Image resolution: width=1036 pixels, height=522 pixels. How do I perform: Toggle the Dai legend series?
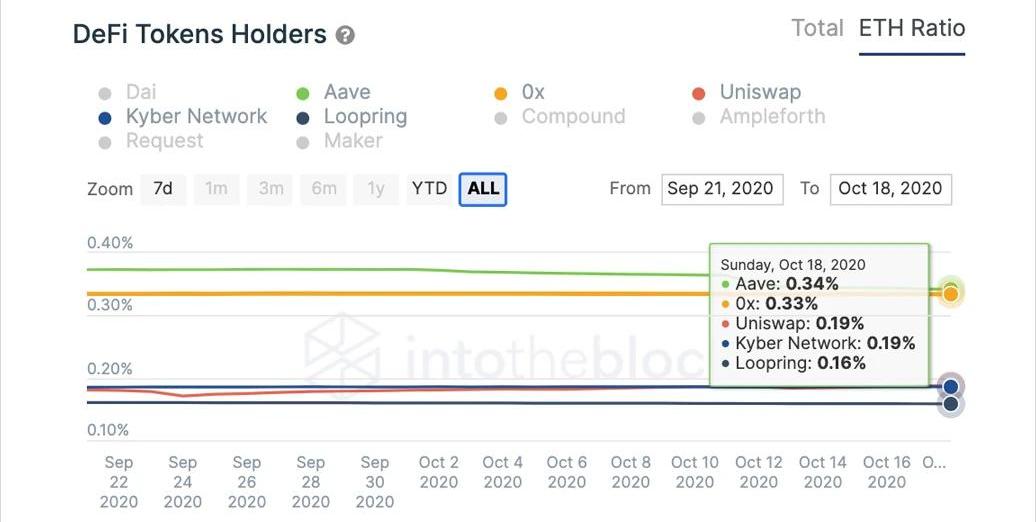(x=141, y=92)
